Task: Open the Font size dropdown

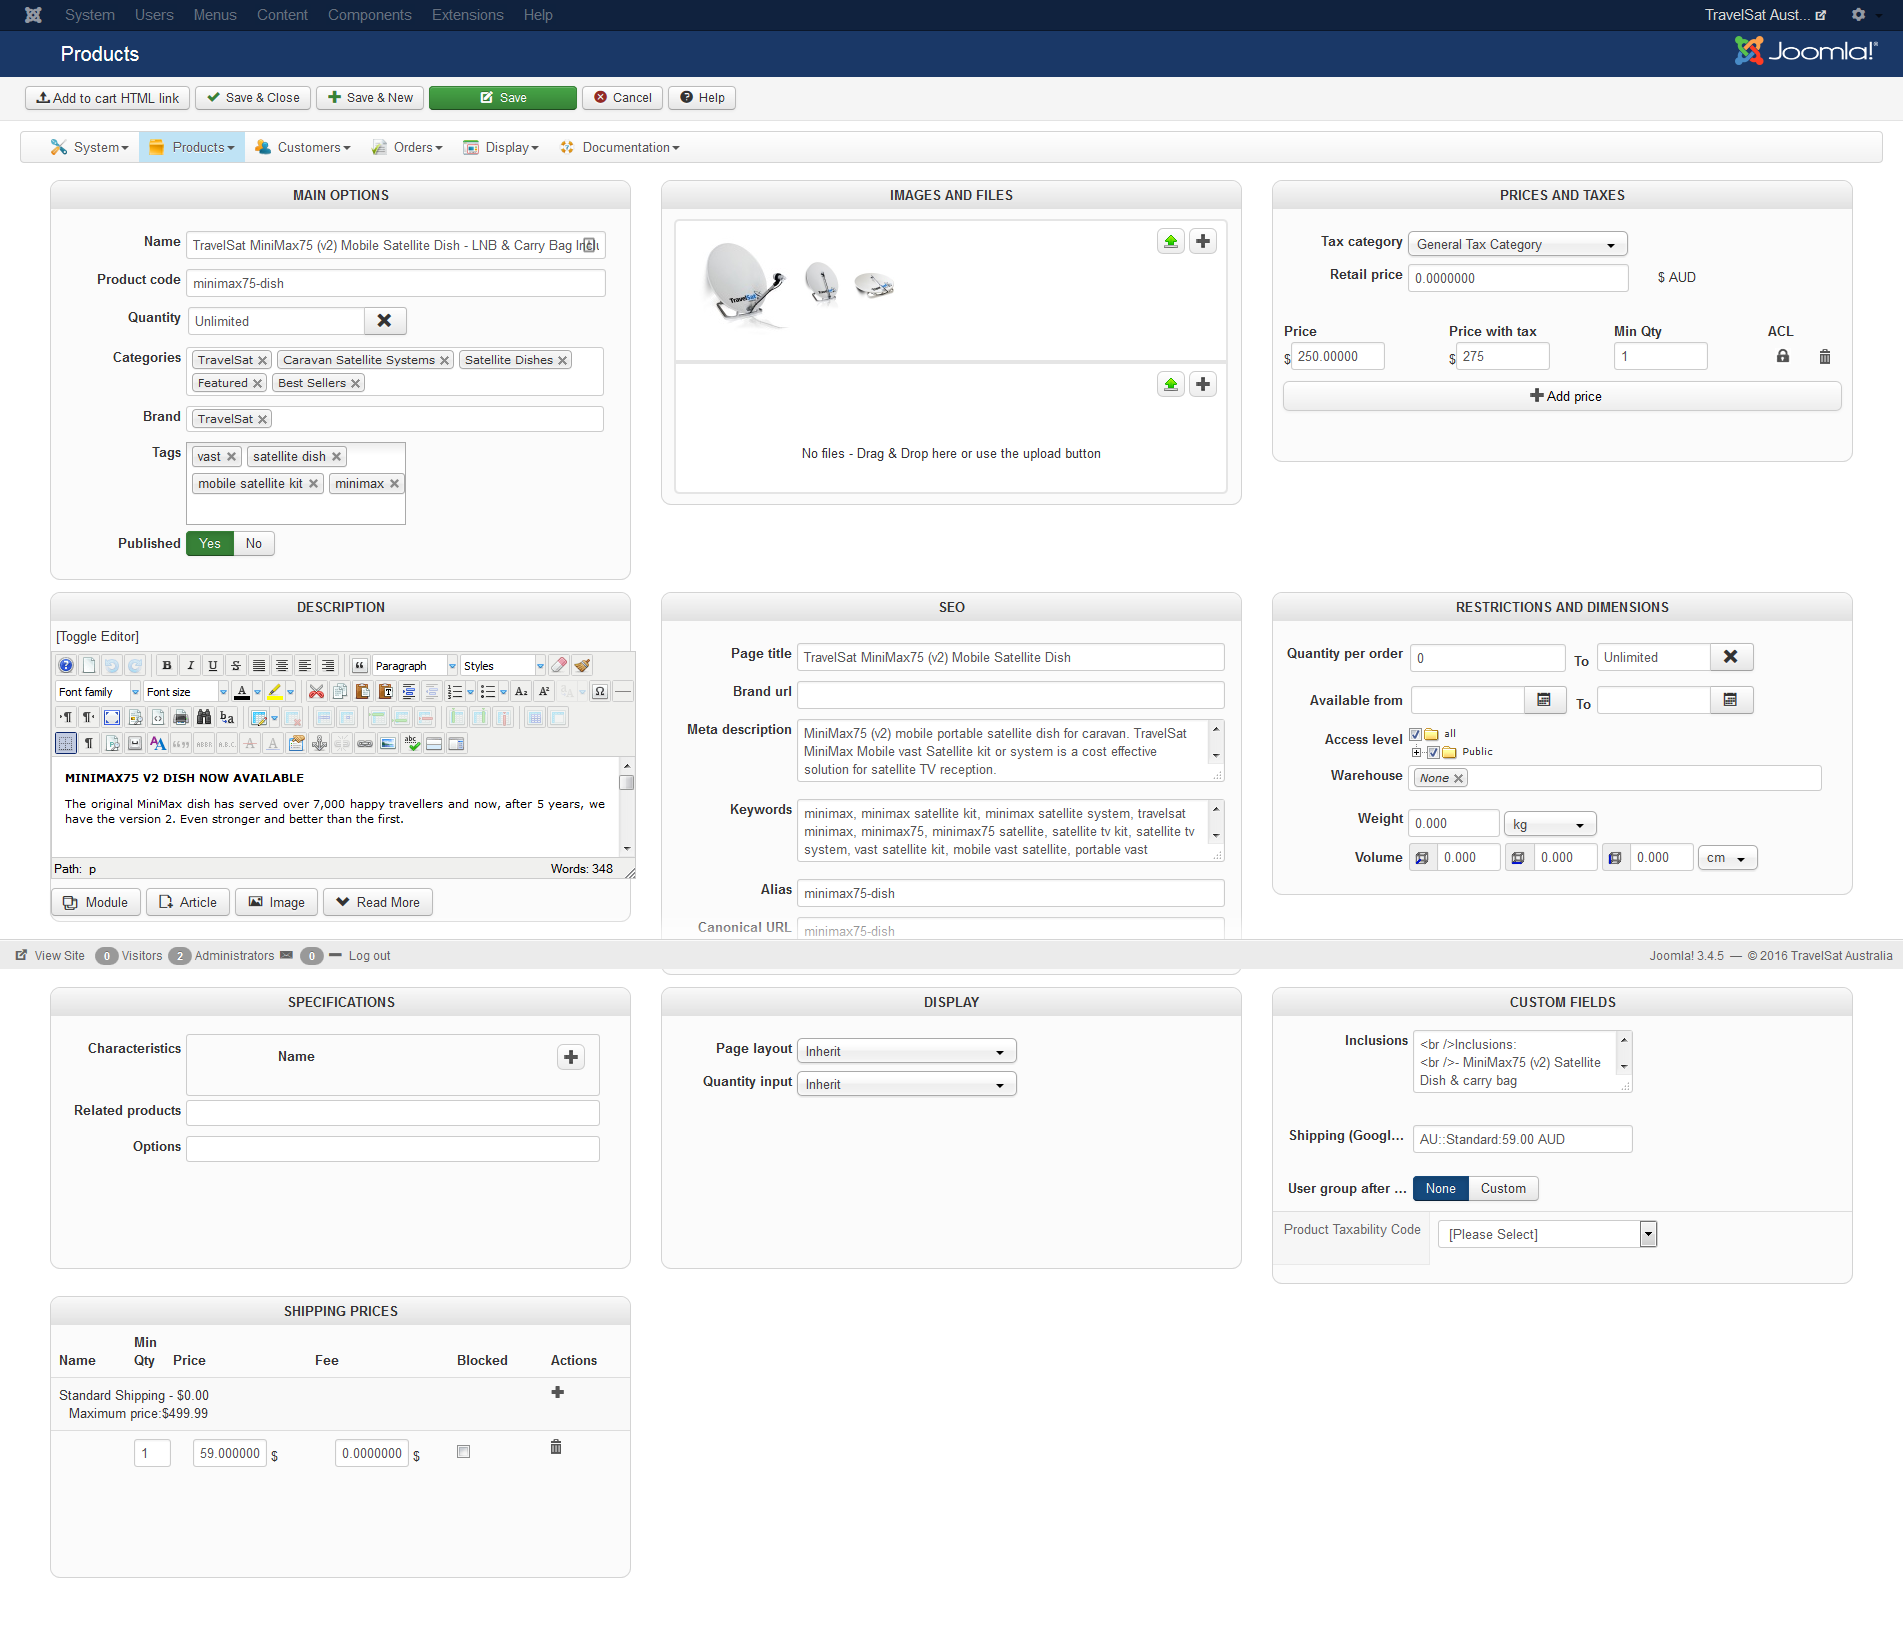Action: 186,692
